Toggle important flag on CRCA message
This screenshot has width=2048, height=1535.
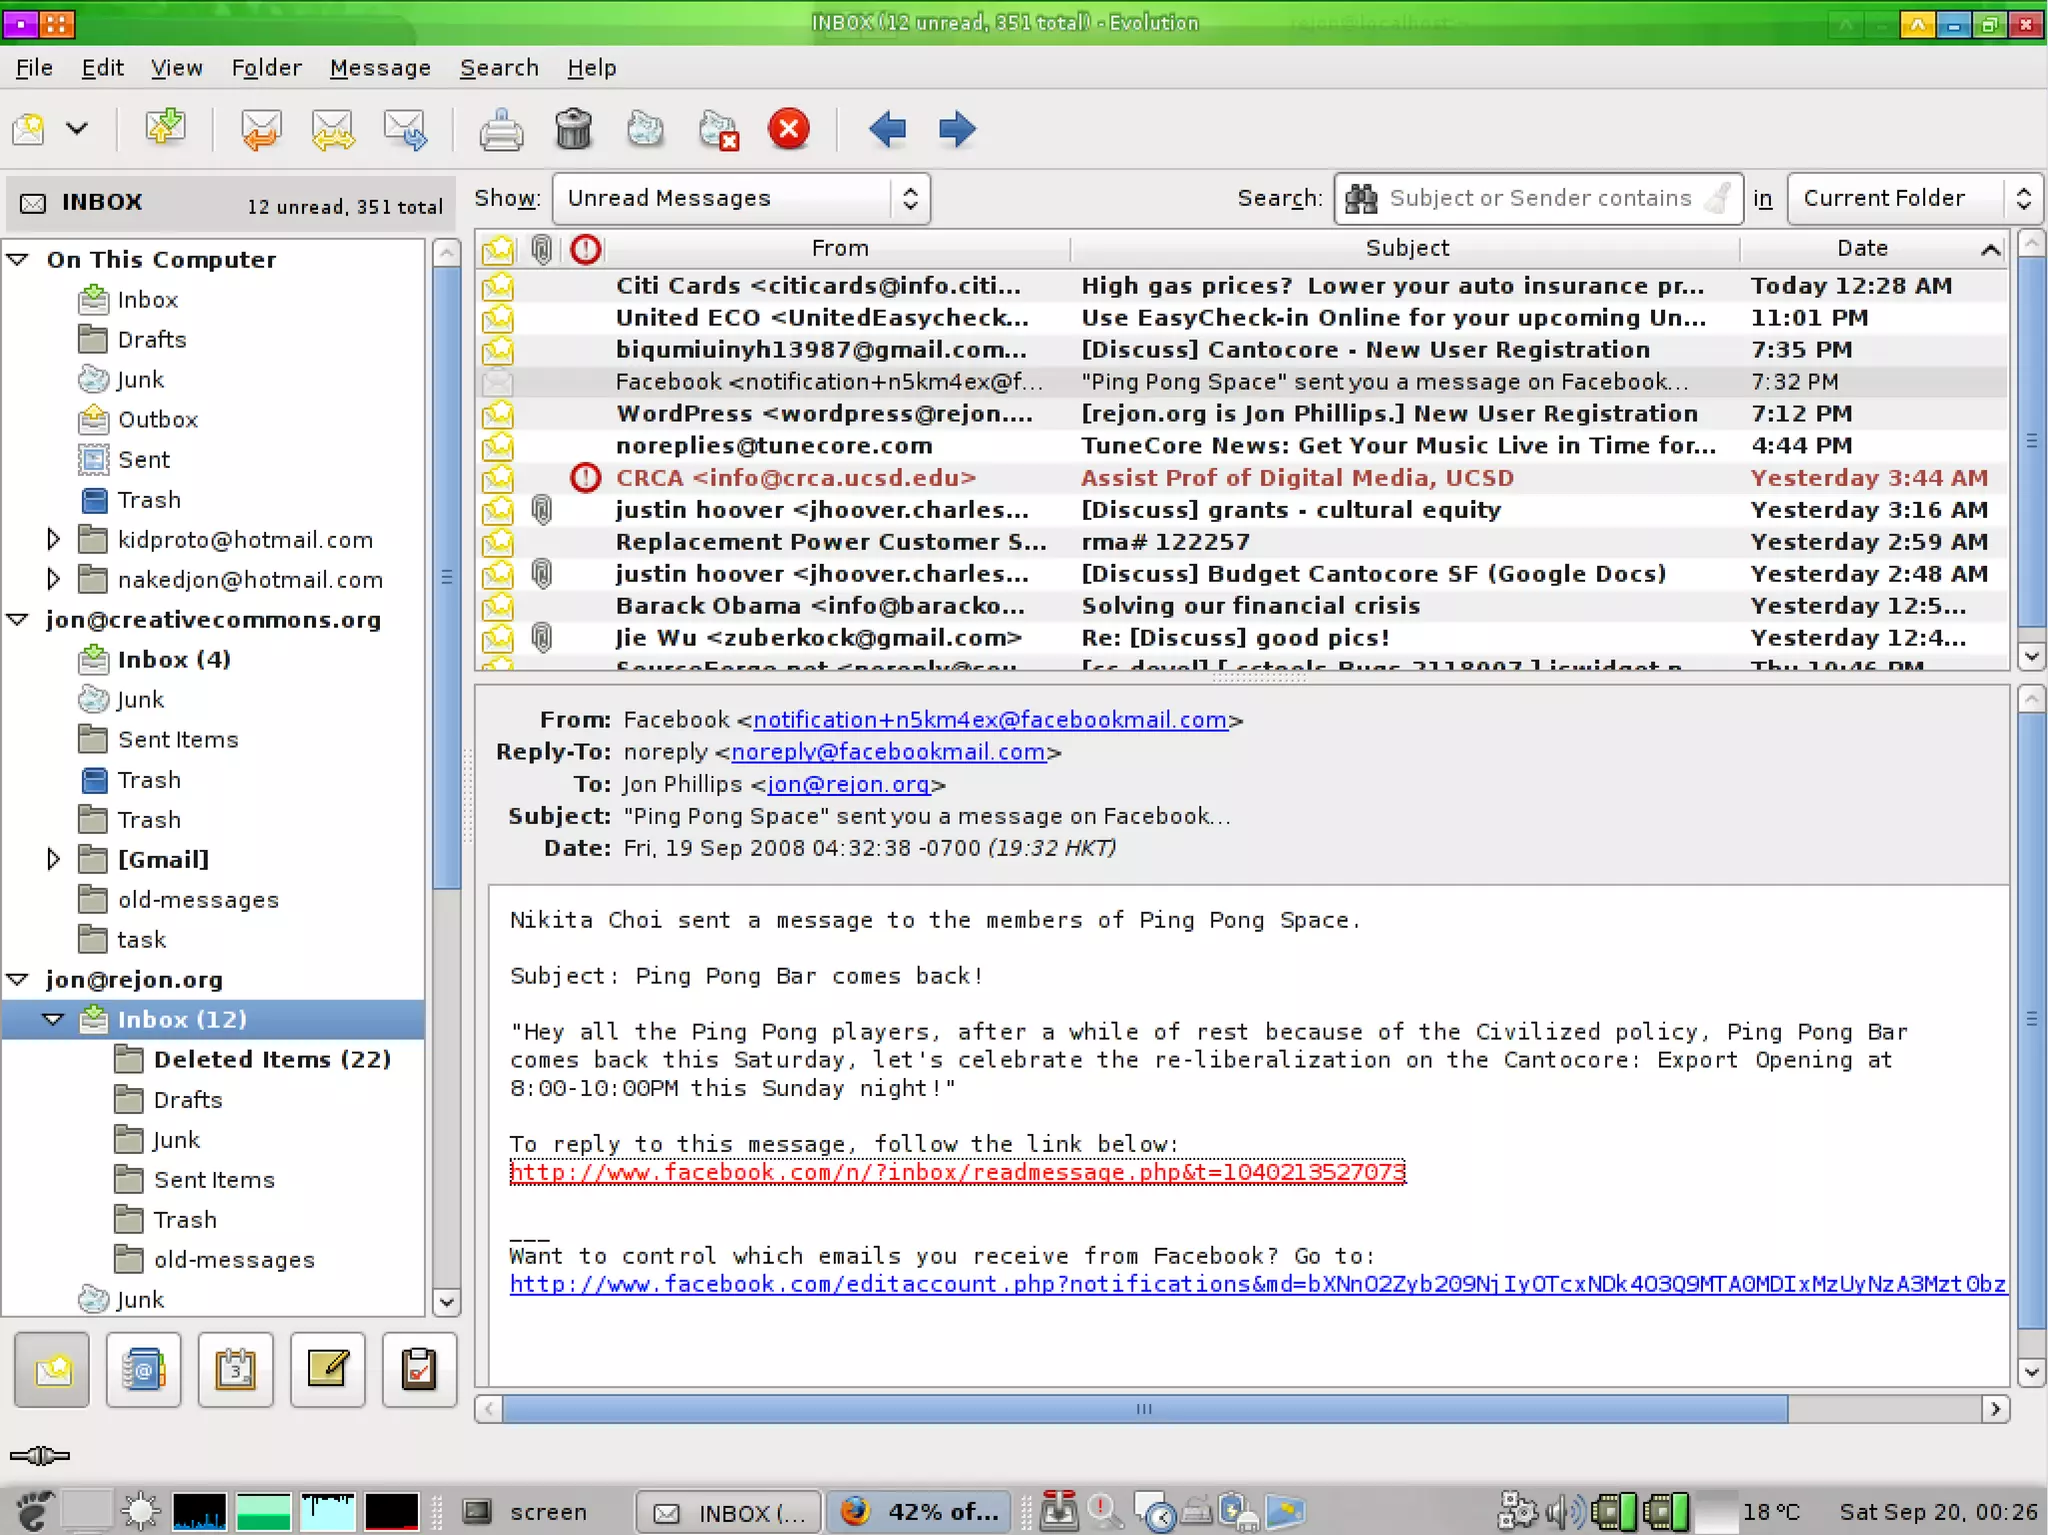(x=585, y=478)
